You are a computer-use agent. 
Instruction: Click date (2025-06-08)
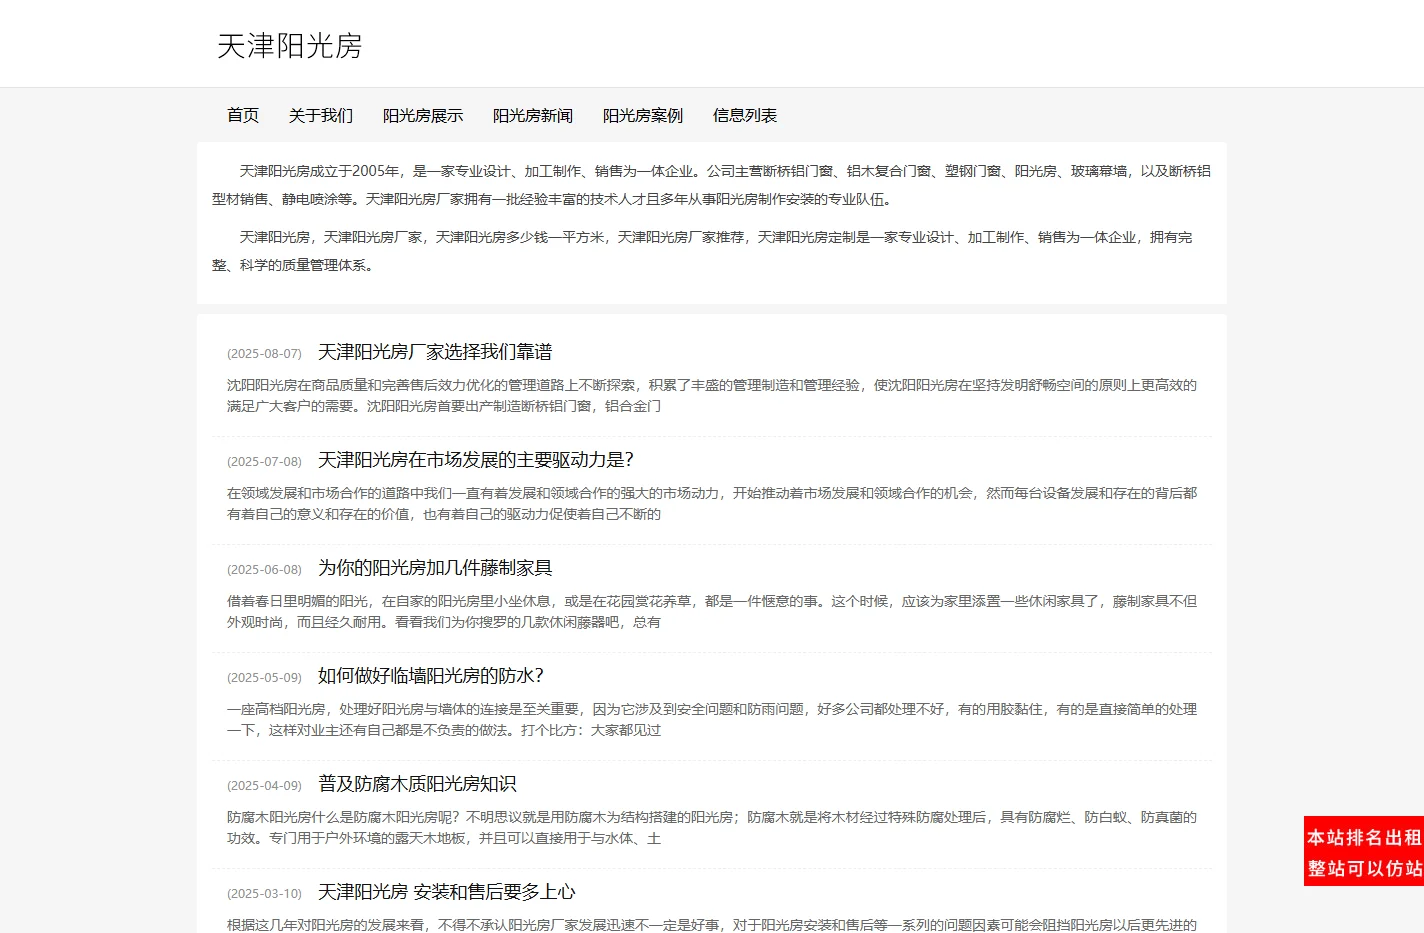(x=264, y=570)
